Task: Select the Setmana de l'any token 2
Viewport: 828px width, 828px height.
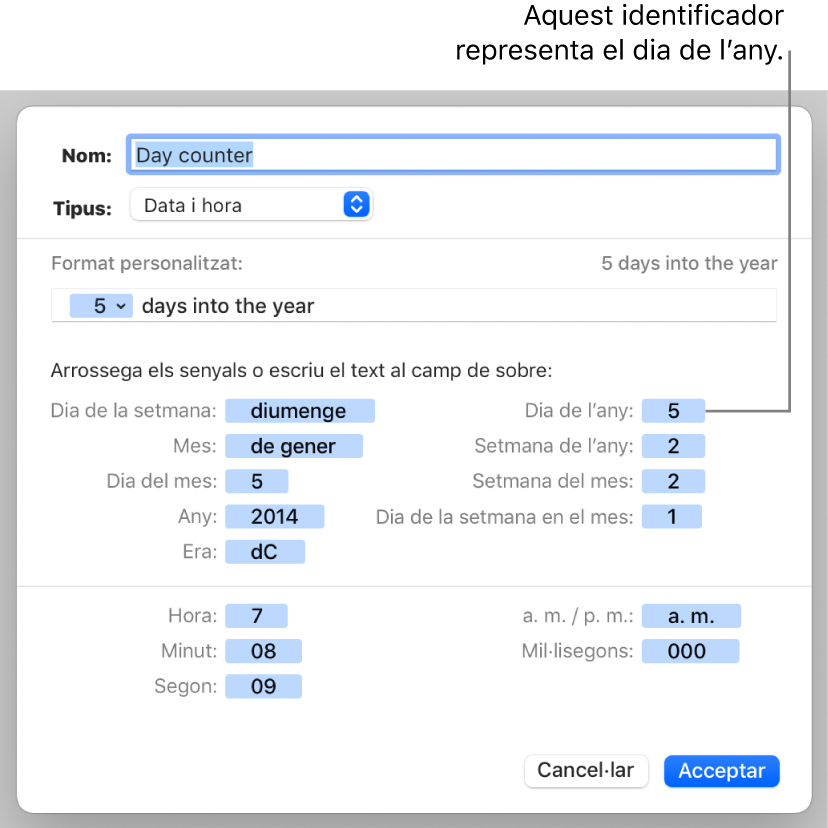Action: pos(673,446)
